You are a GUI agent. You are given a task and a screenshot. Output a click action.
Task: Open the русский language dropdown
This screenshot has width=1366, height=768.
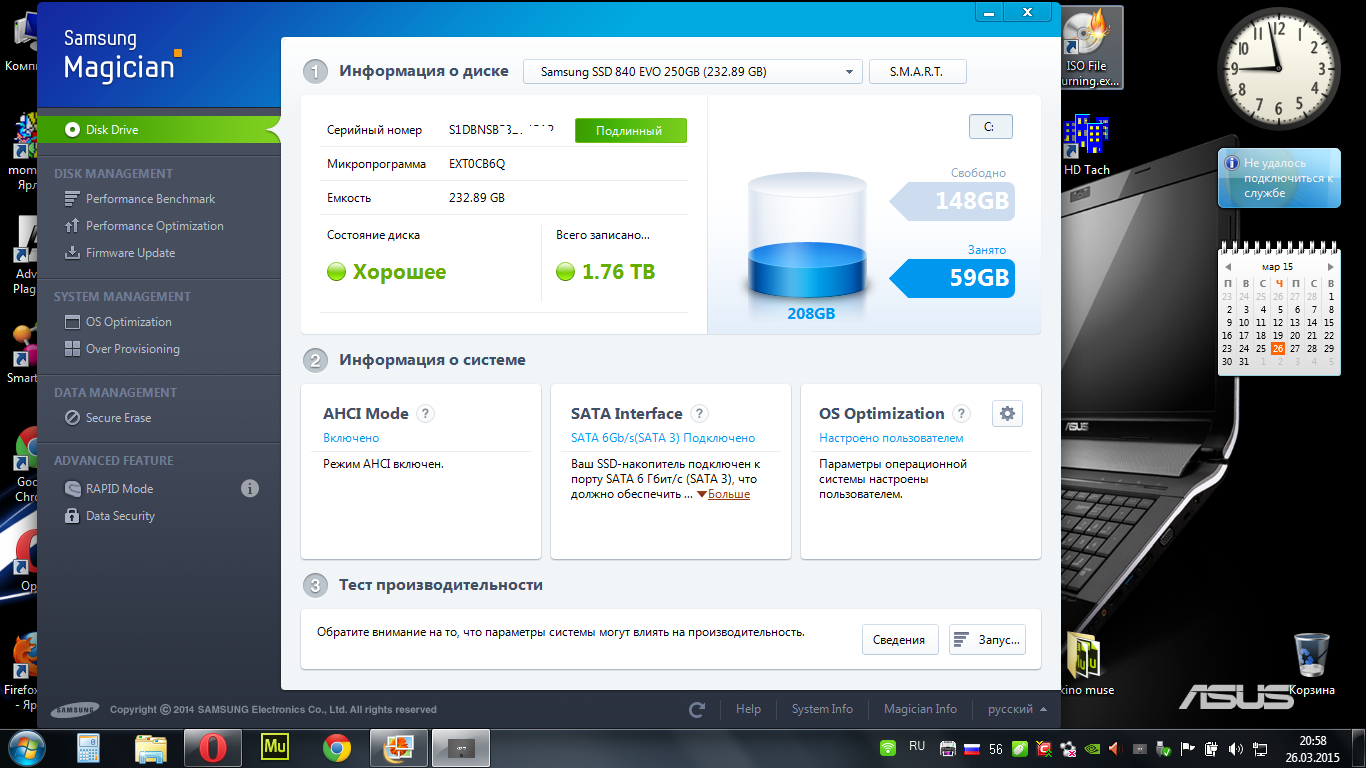tap(1017, 709)
